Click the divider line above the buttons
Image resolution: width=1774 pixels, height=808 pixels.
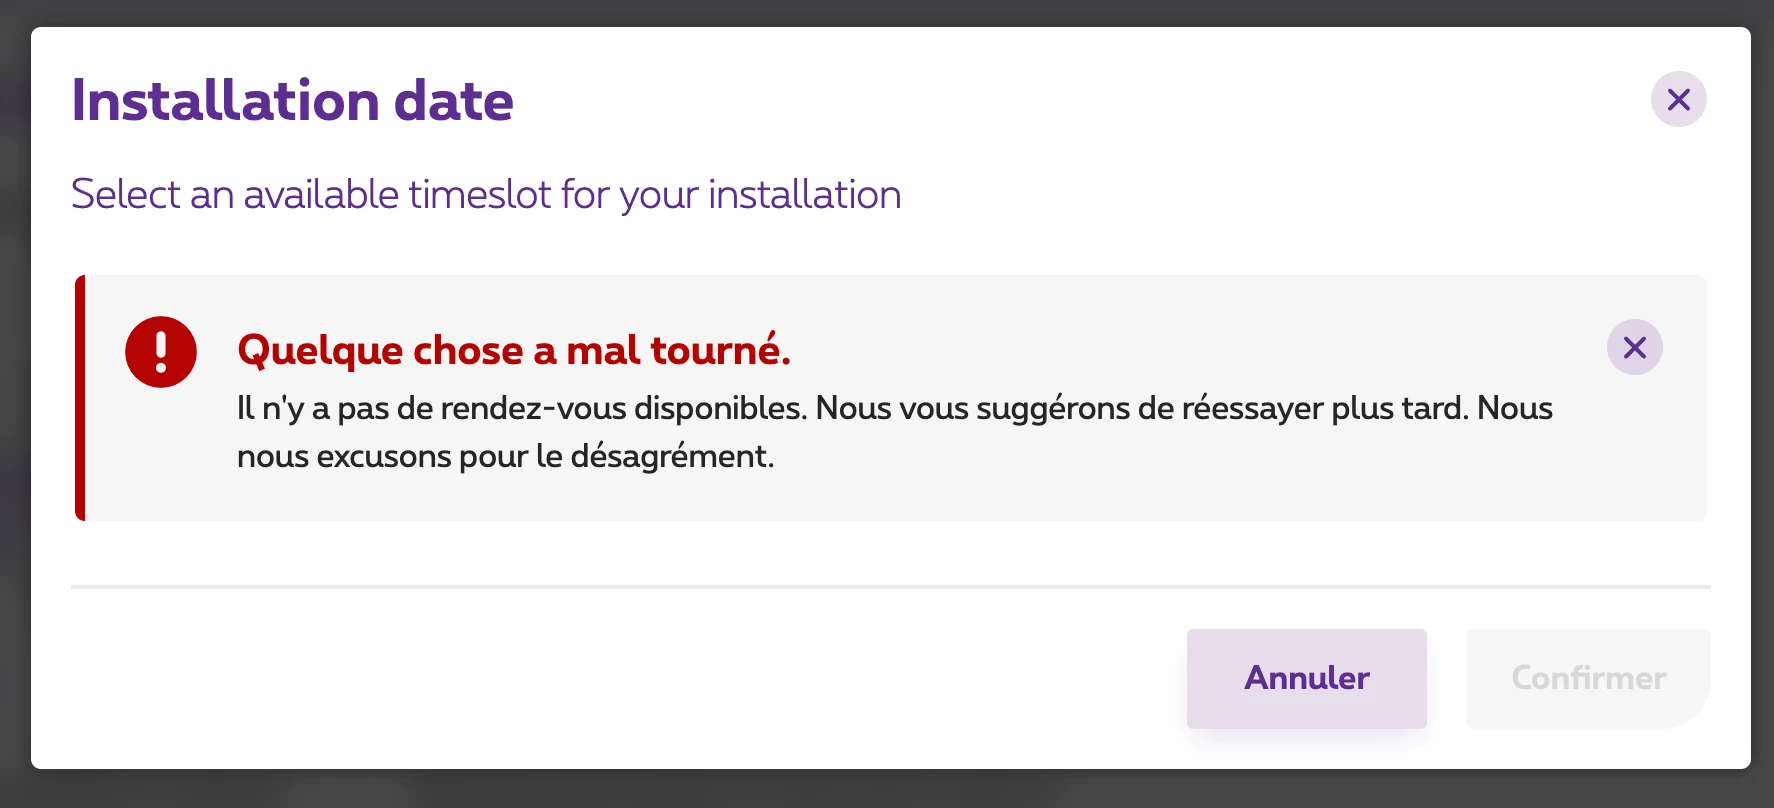[890, 587]
